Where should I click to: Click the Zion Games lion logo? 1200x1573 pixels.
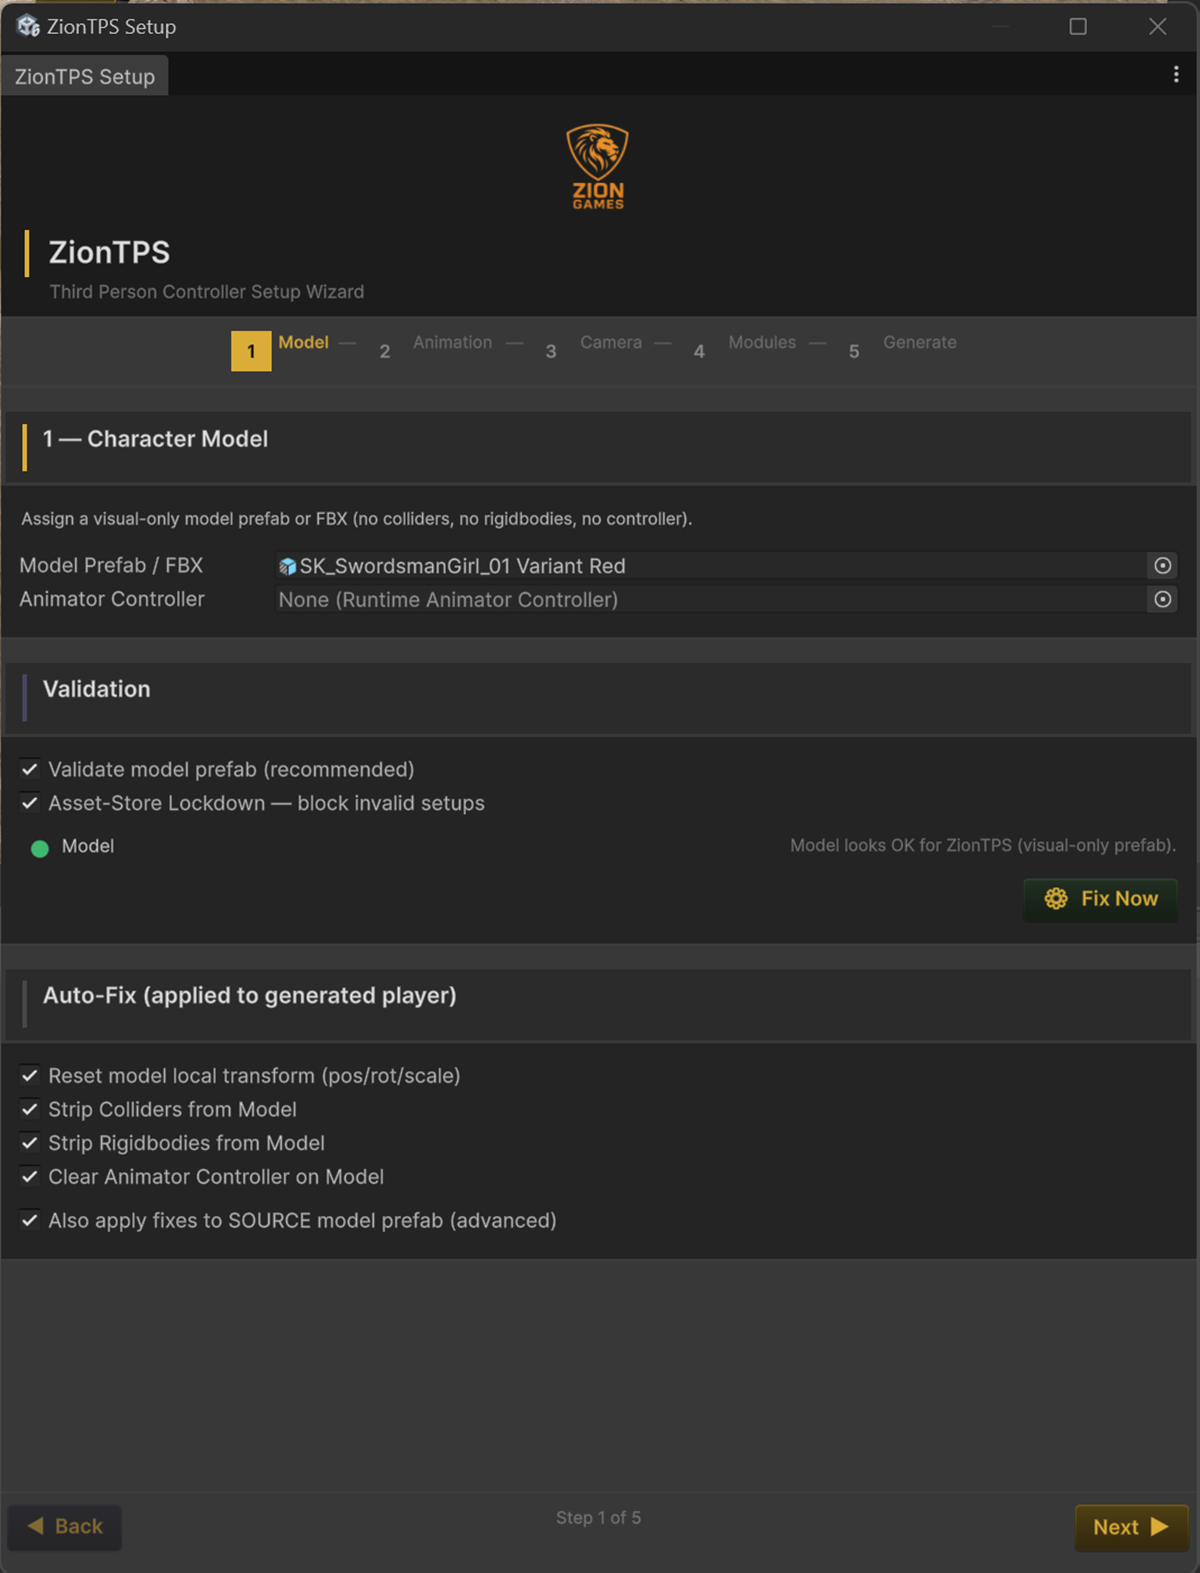coord(598,166)
